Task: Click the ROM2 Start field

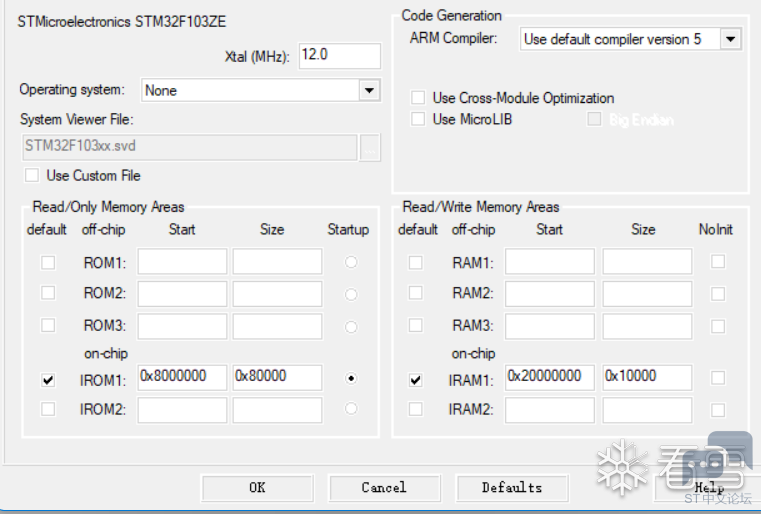Action: coord(182,294)
